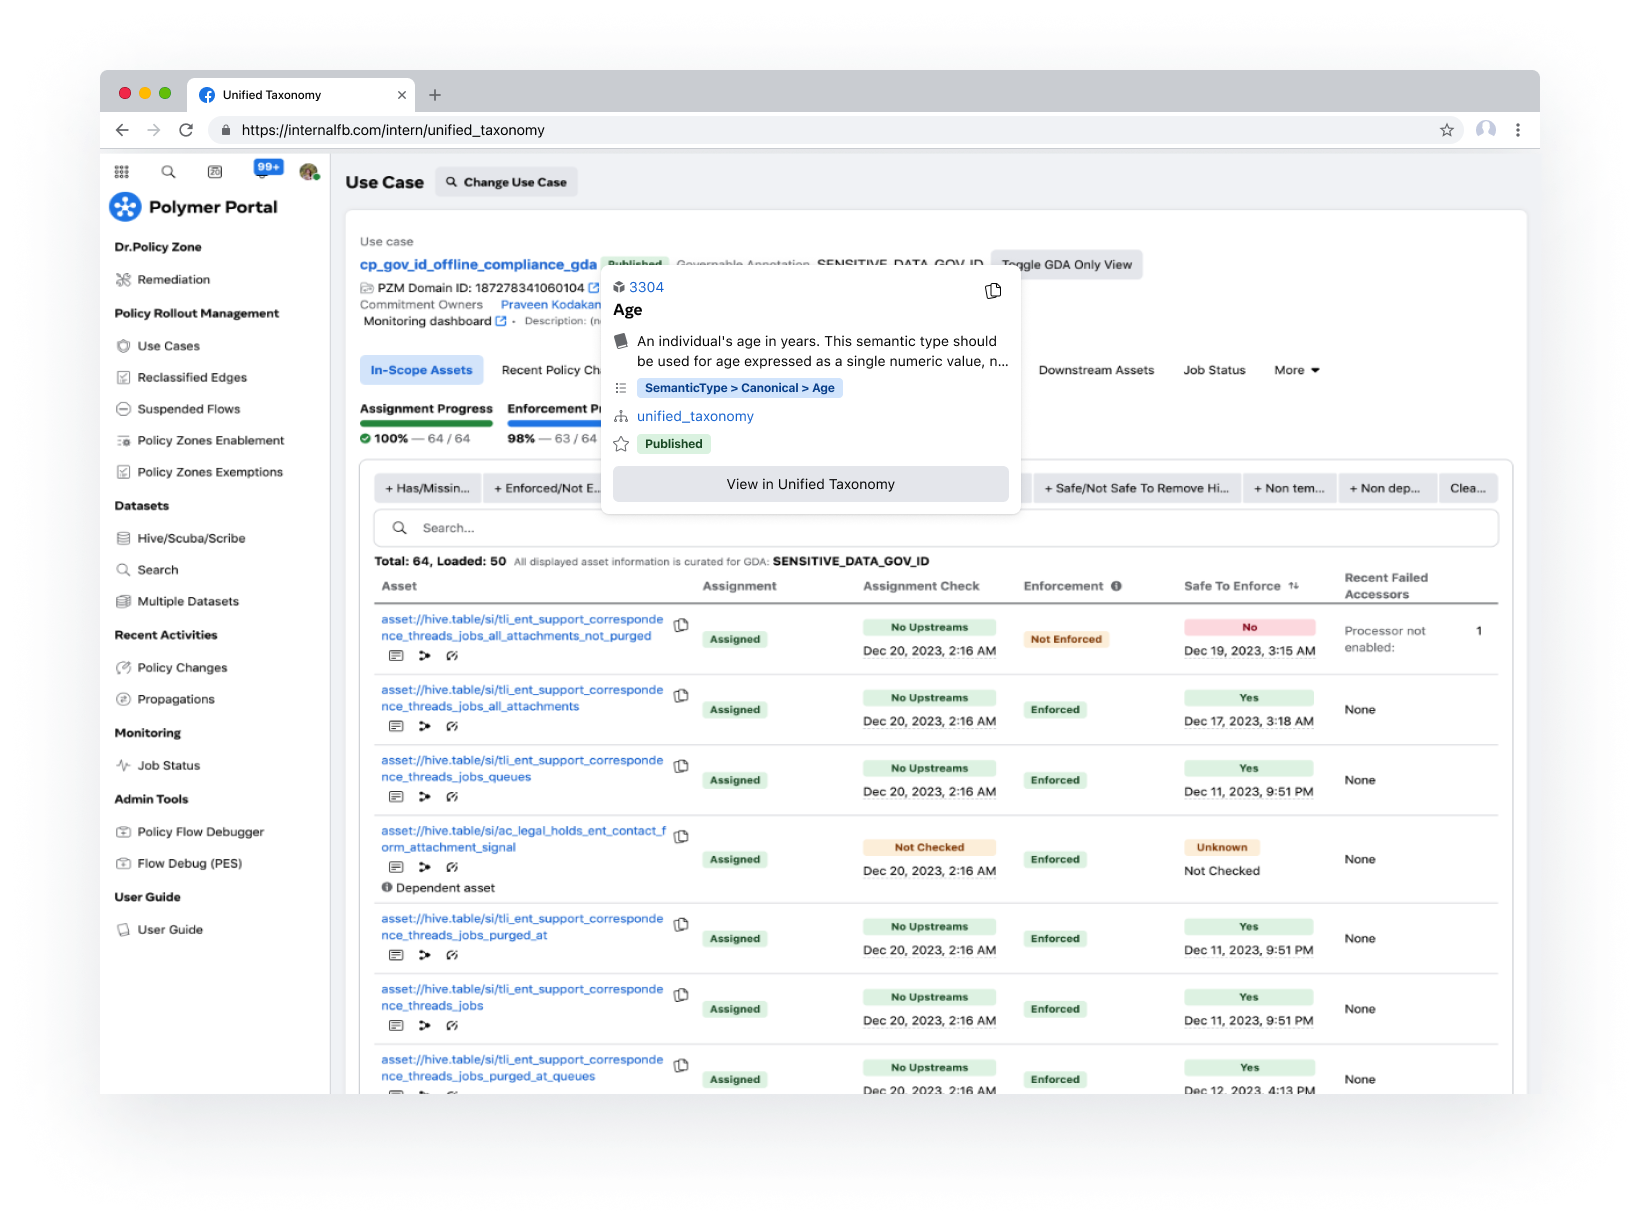Click the sidebar search magnifier icon
The width and height of the screenshot is (1642, 1224).
click(x=168, y=172)
